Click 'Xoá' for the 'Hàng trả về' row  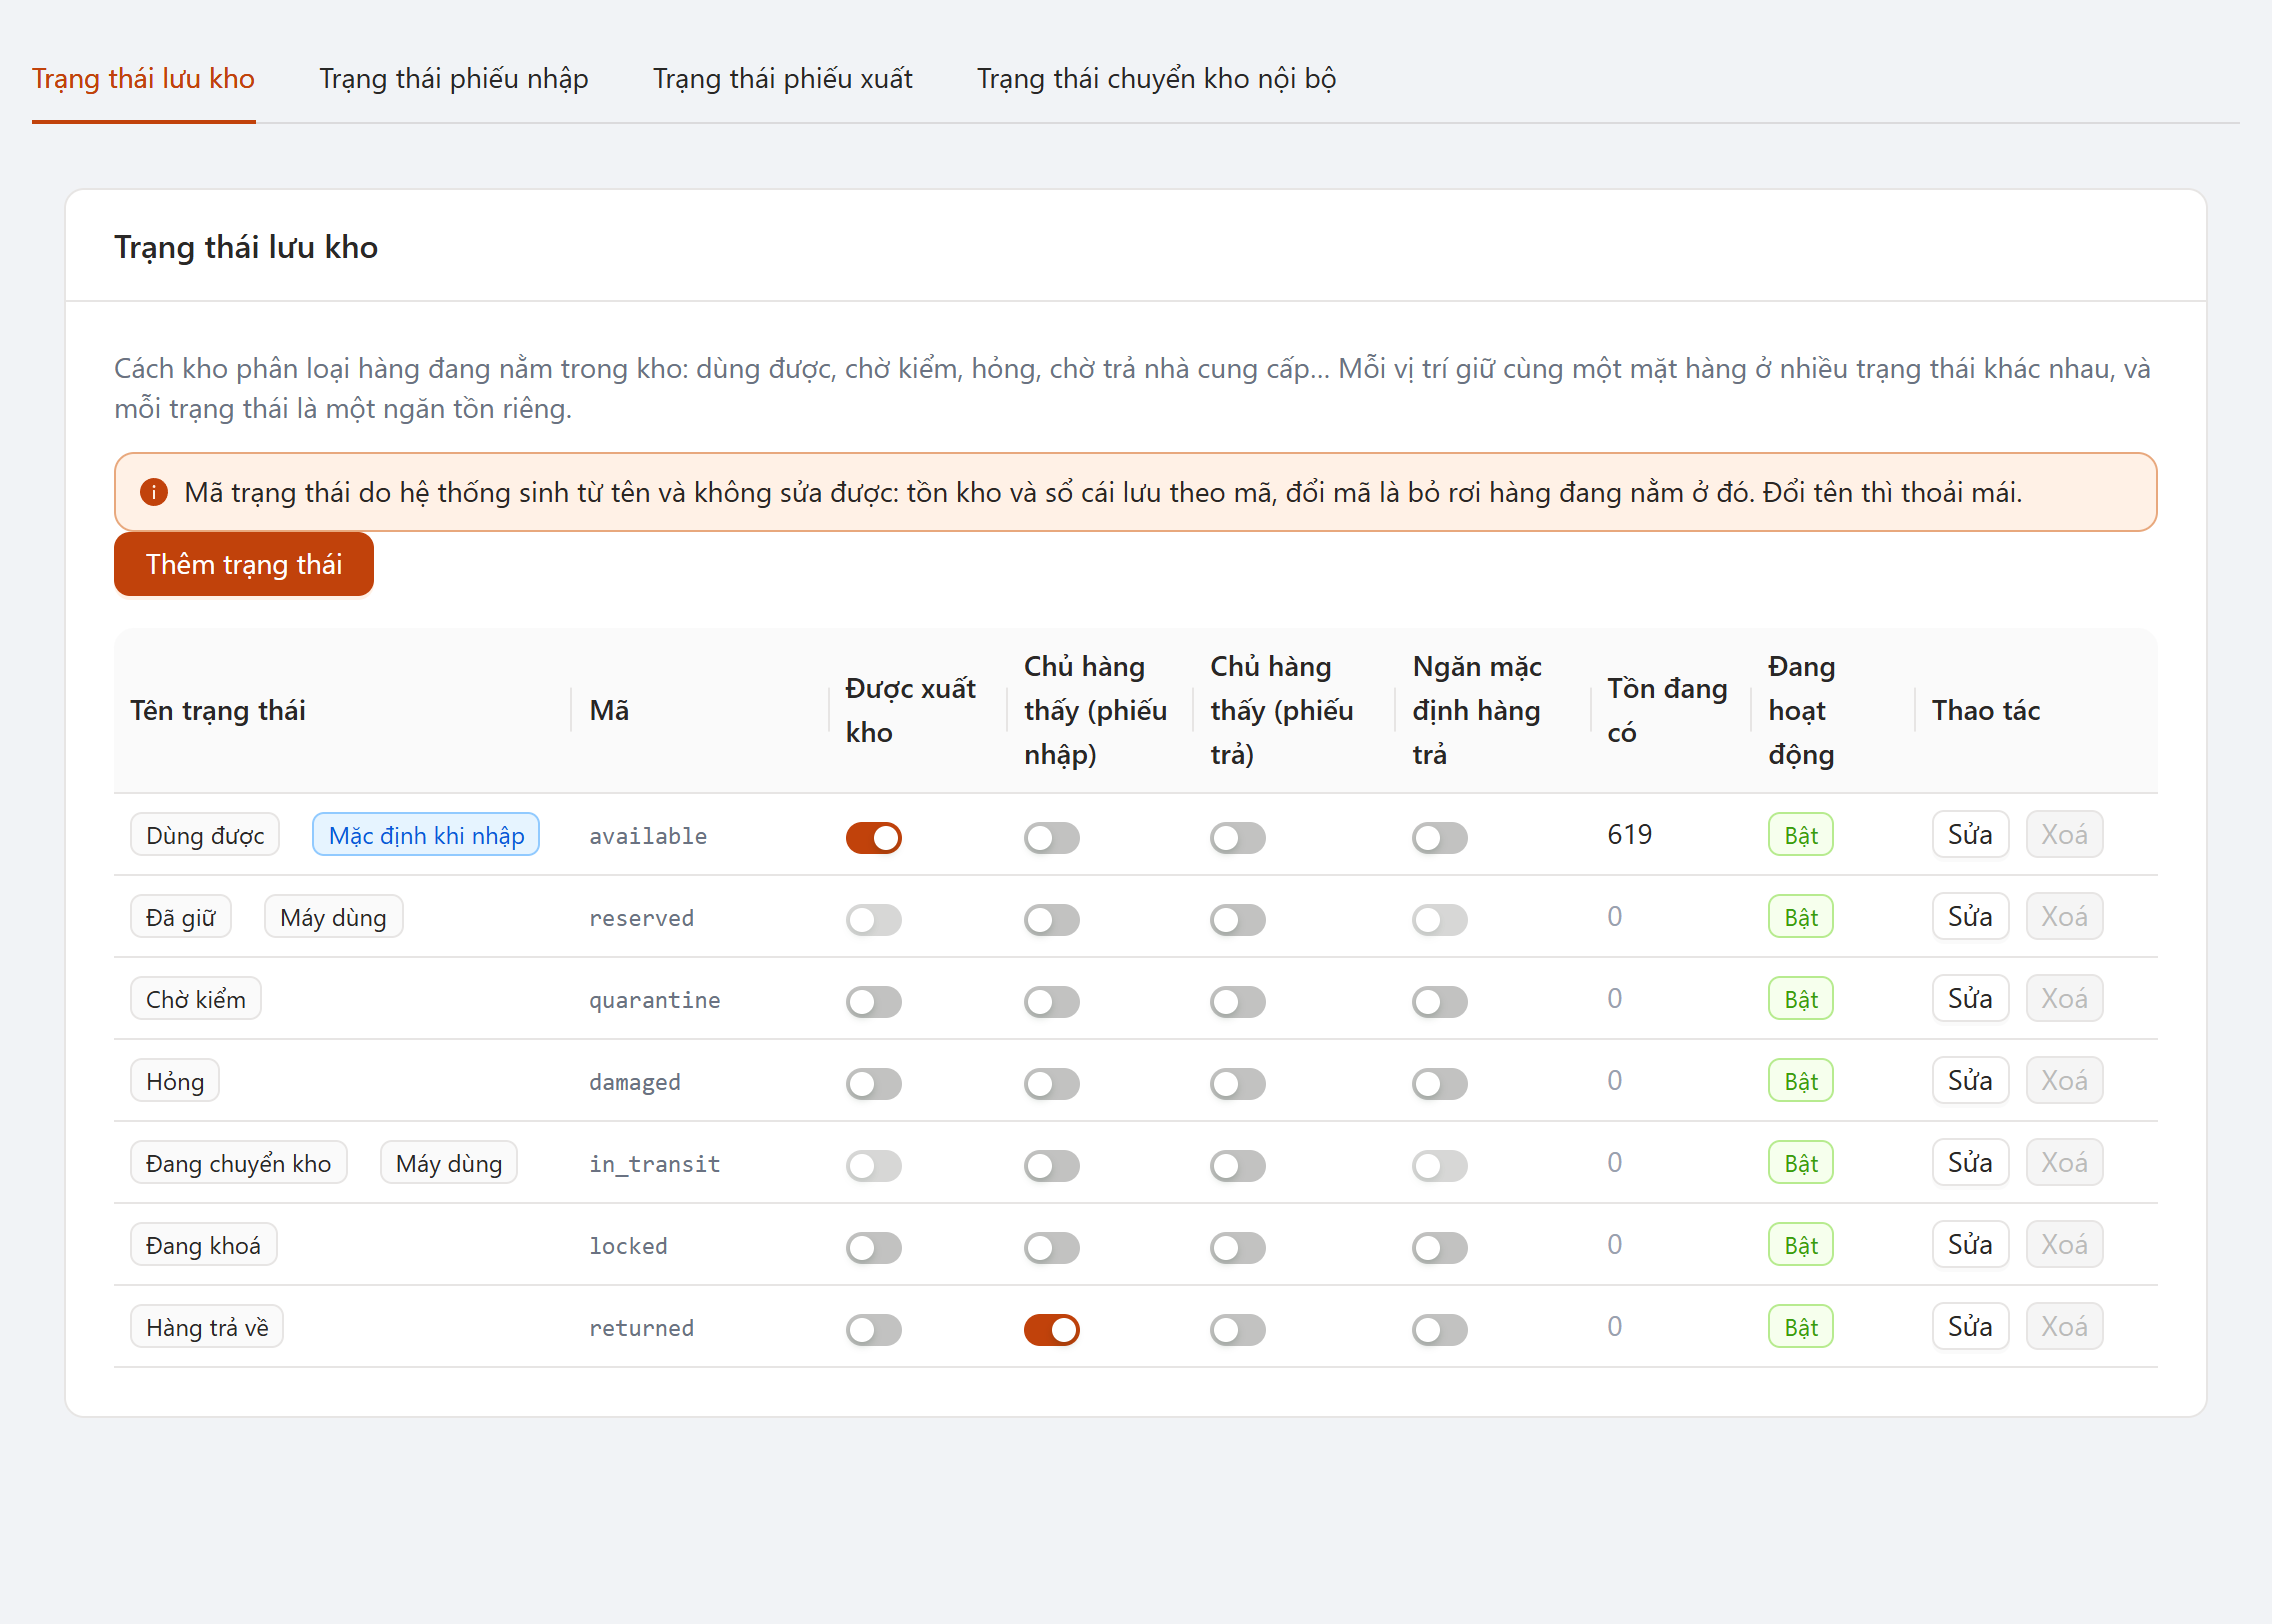[2064, 1326]
